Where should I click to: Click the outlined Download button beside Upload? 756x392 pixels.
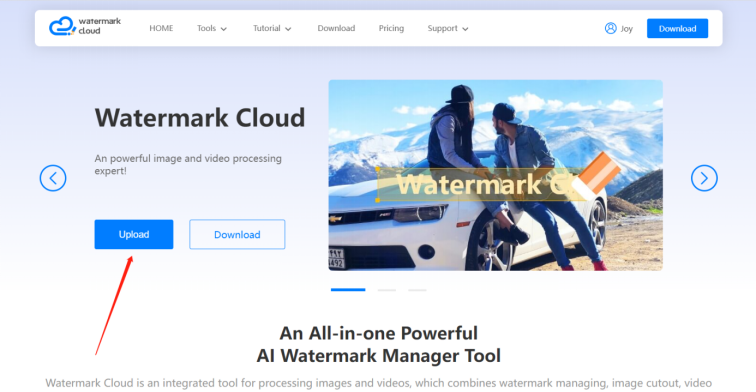point(237,234)
